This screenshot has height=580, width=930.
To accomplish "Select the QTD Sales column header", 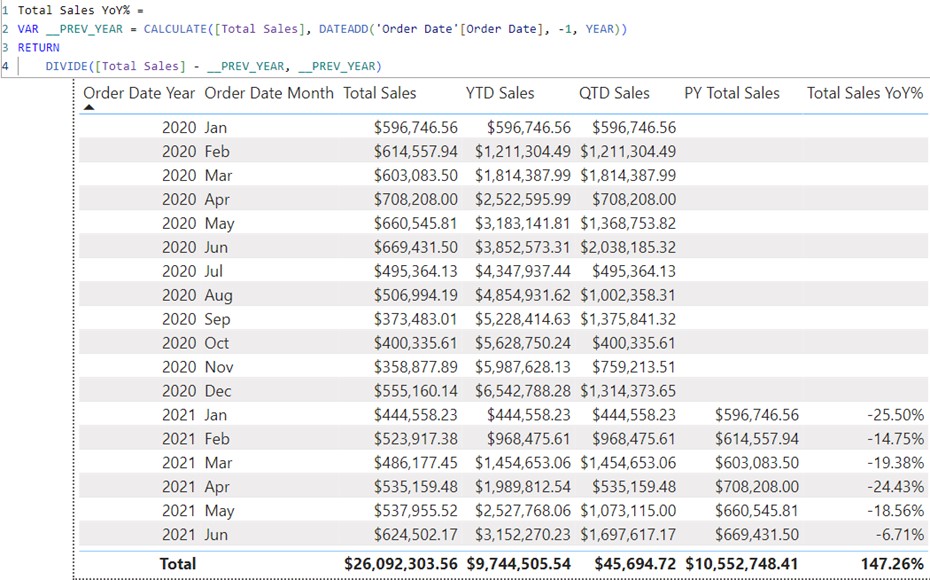I will point(614,93).
